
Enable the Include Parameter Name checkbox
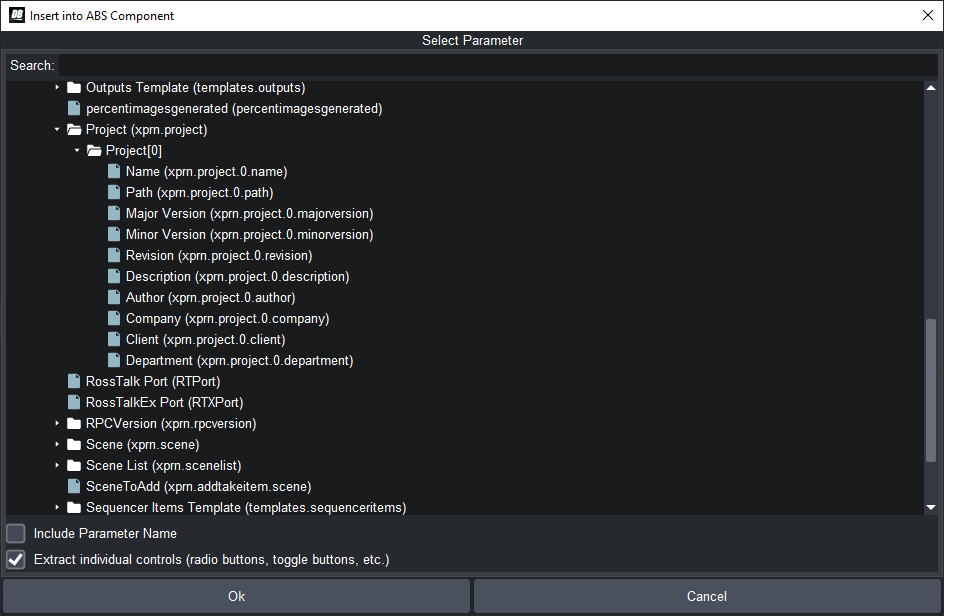pos(16,534)
